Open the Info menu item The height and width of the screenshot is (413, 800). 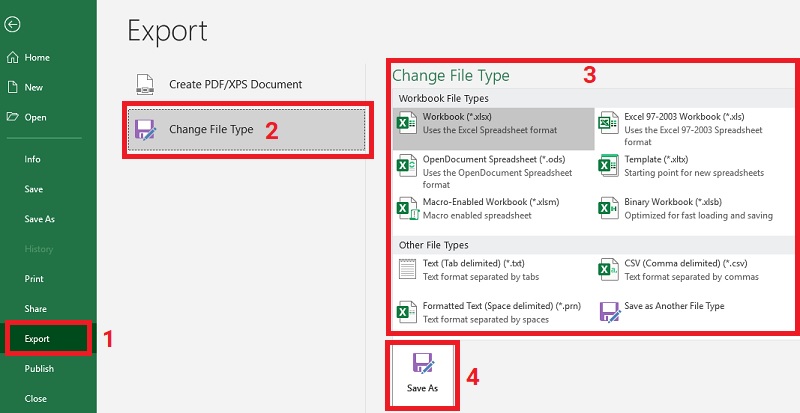[x=32, y=159]
